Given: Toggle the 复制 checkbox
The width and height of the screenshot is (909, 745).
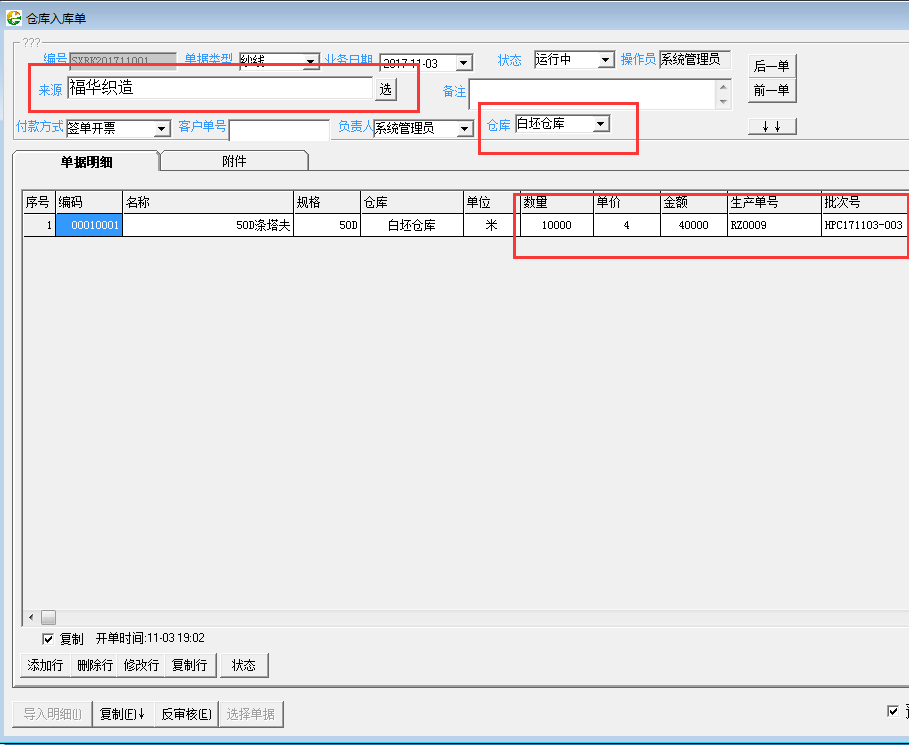Looking at the screenshot, I should tap(48, 639).
